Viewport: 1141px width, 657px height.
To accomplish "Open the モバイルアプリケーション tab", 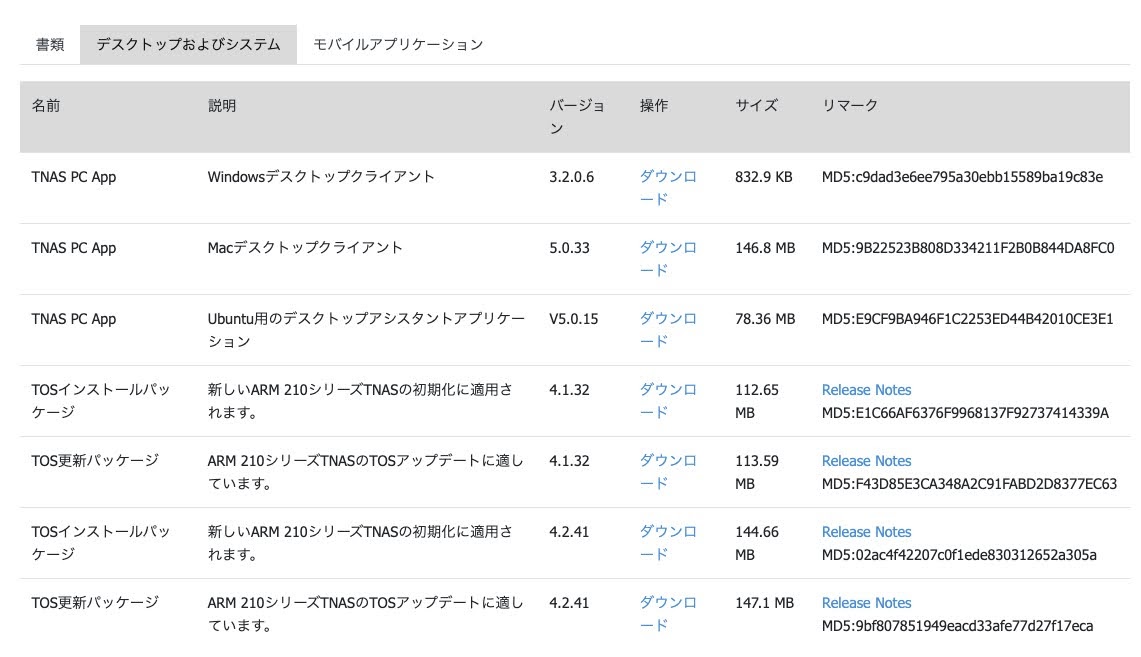I will 398,44.
